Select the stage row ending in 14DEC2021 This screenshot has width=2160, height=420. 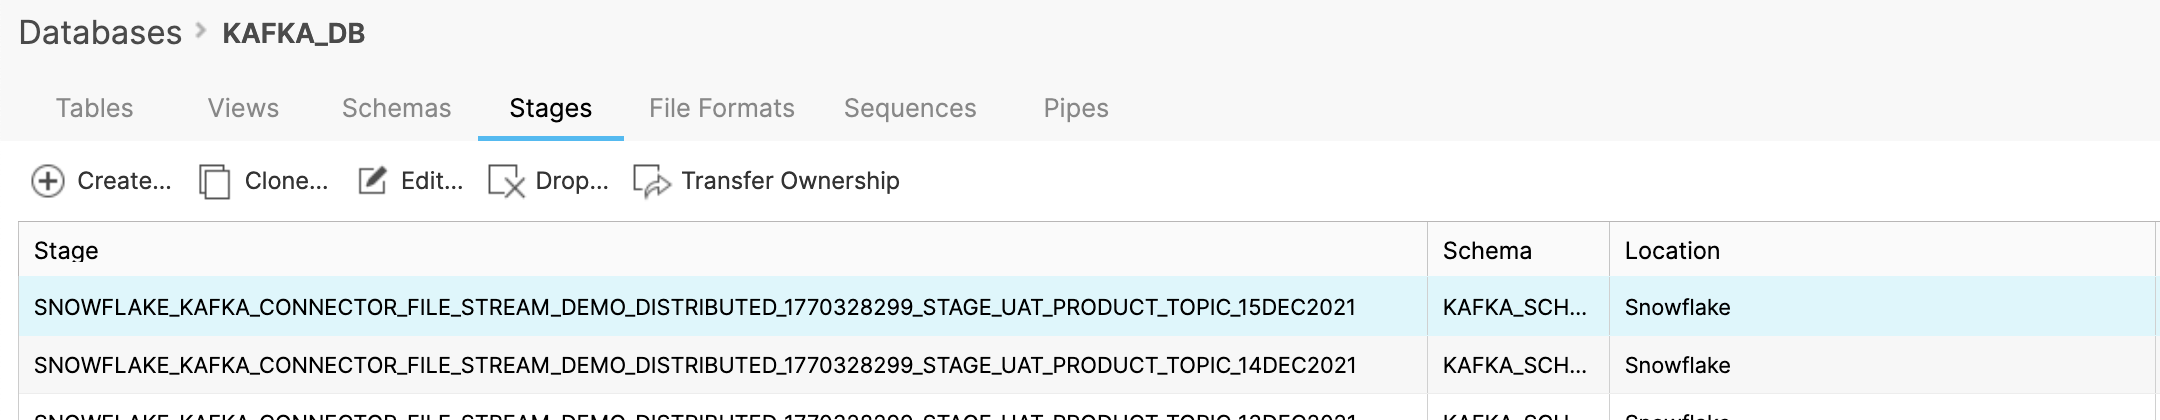[694, 365]
